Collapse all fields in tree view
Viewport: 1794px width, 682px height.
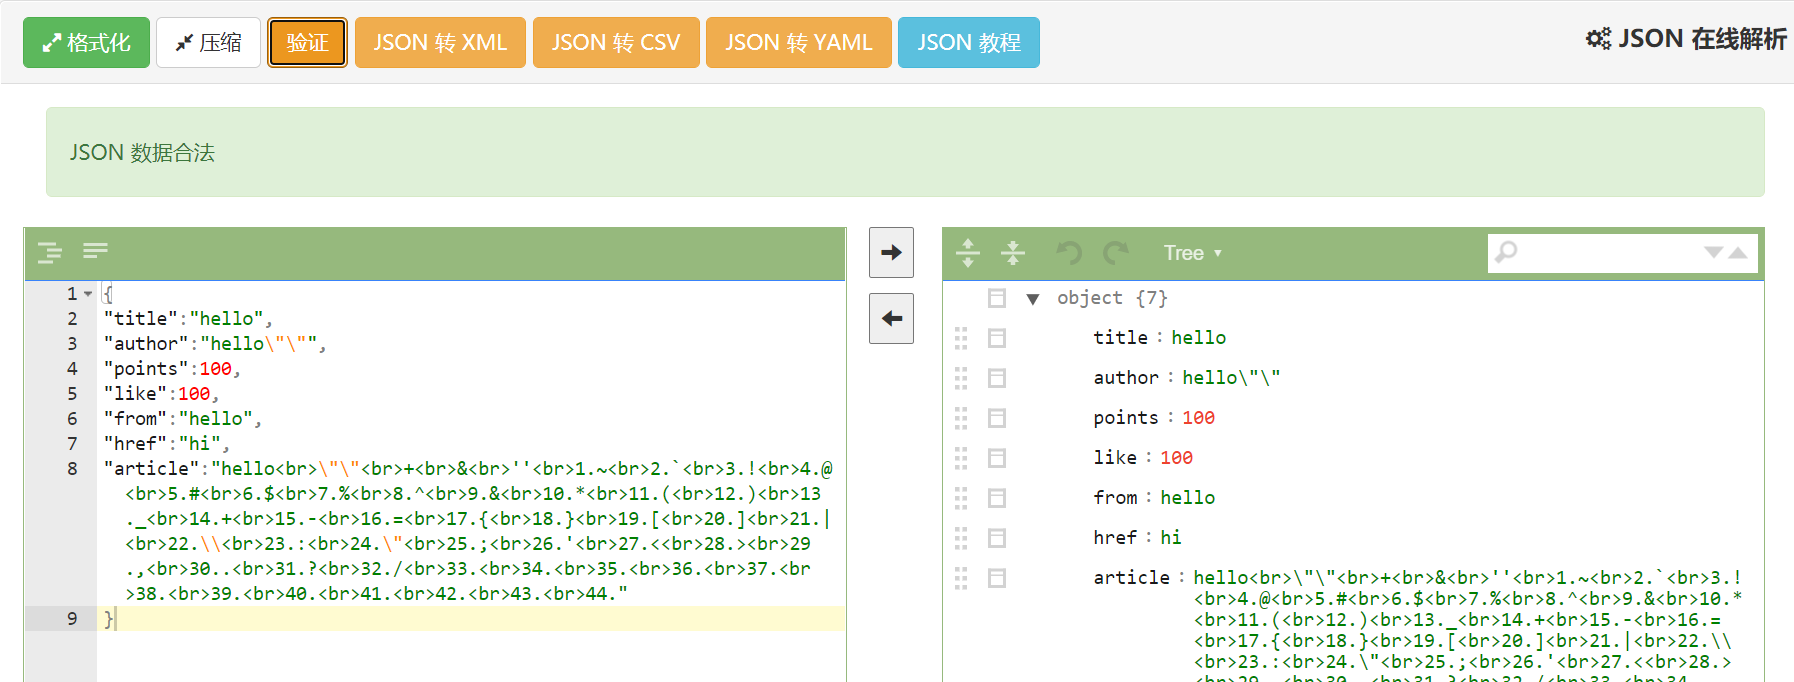[x=1013, y=253]
